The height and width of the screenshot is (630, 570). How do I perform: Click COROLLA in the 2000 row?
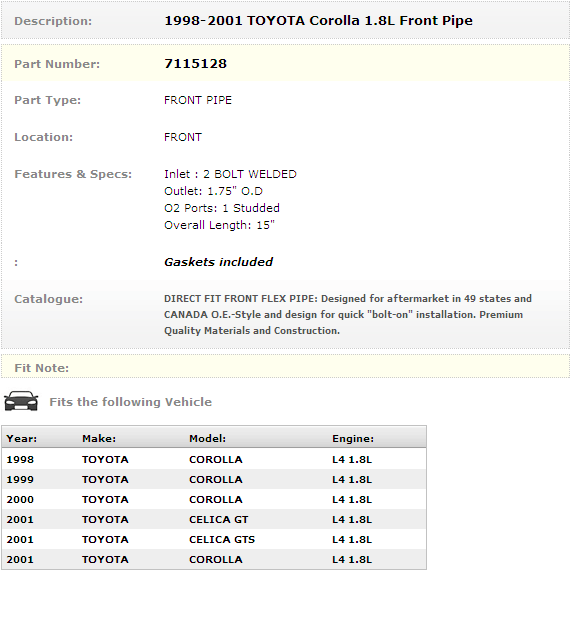(x=216, y=499)
